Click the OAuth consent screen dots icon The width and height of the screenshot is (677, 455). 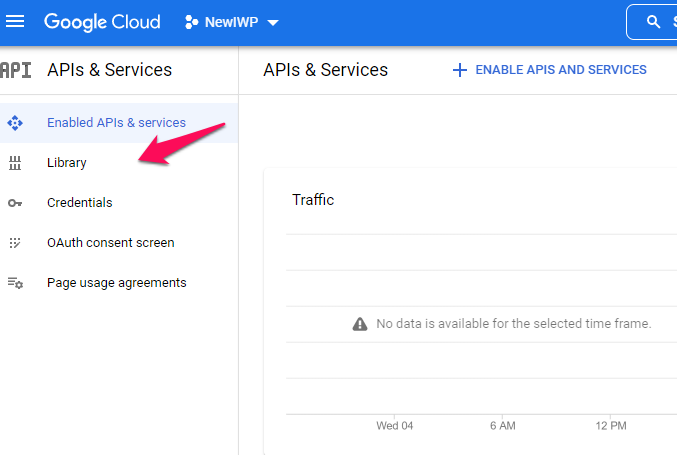15,243
